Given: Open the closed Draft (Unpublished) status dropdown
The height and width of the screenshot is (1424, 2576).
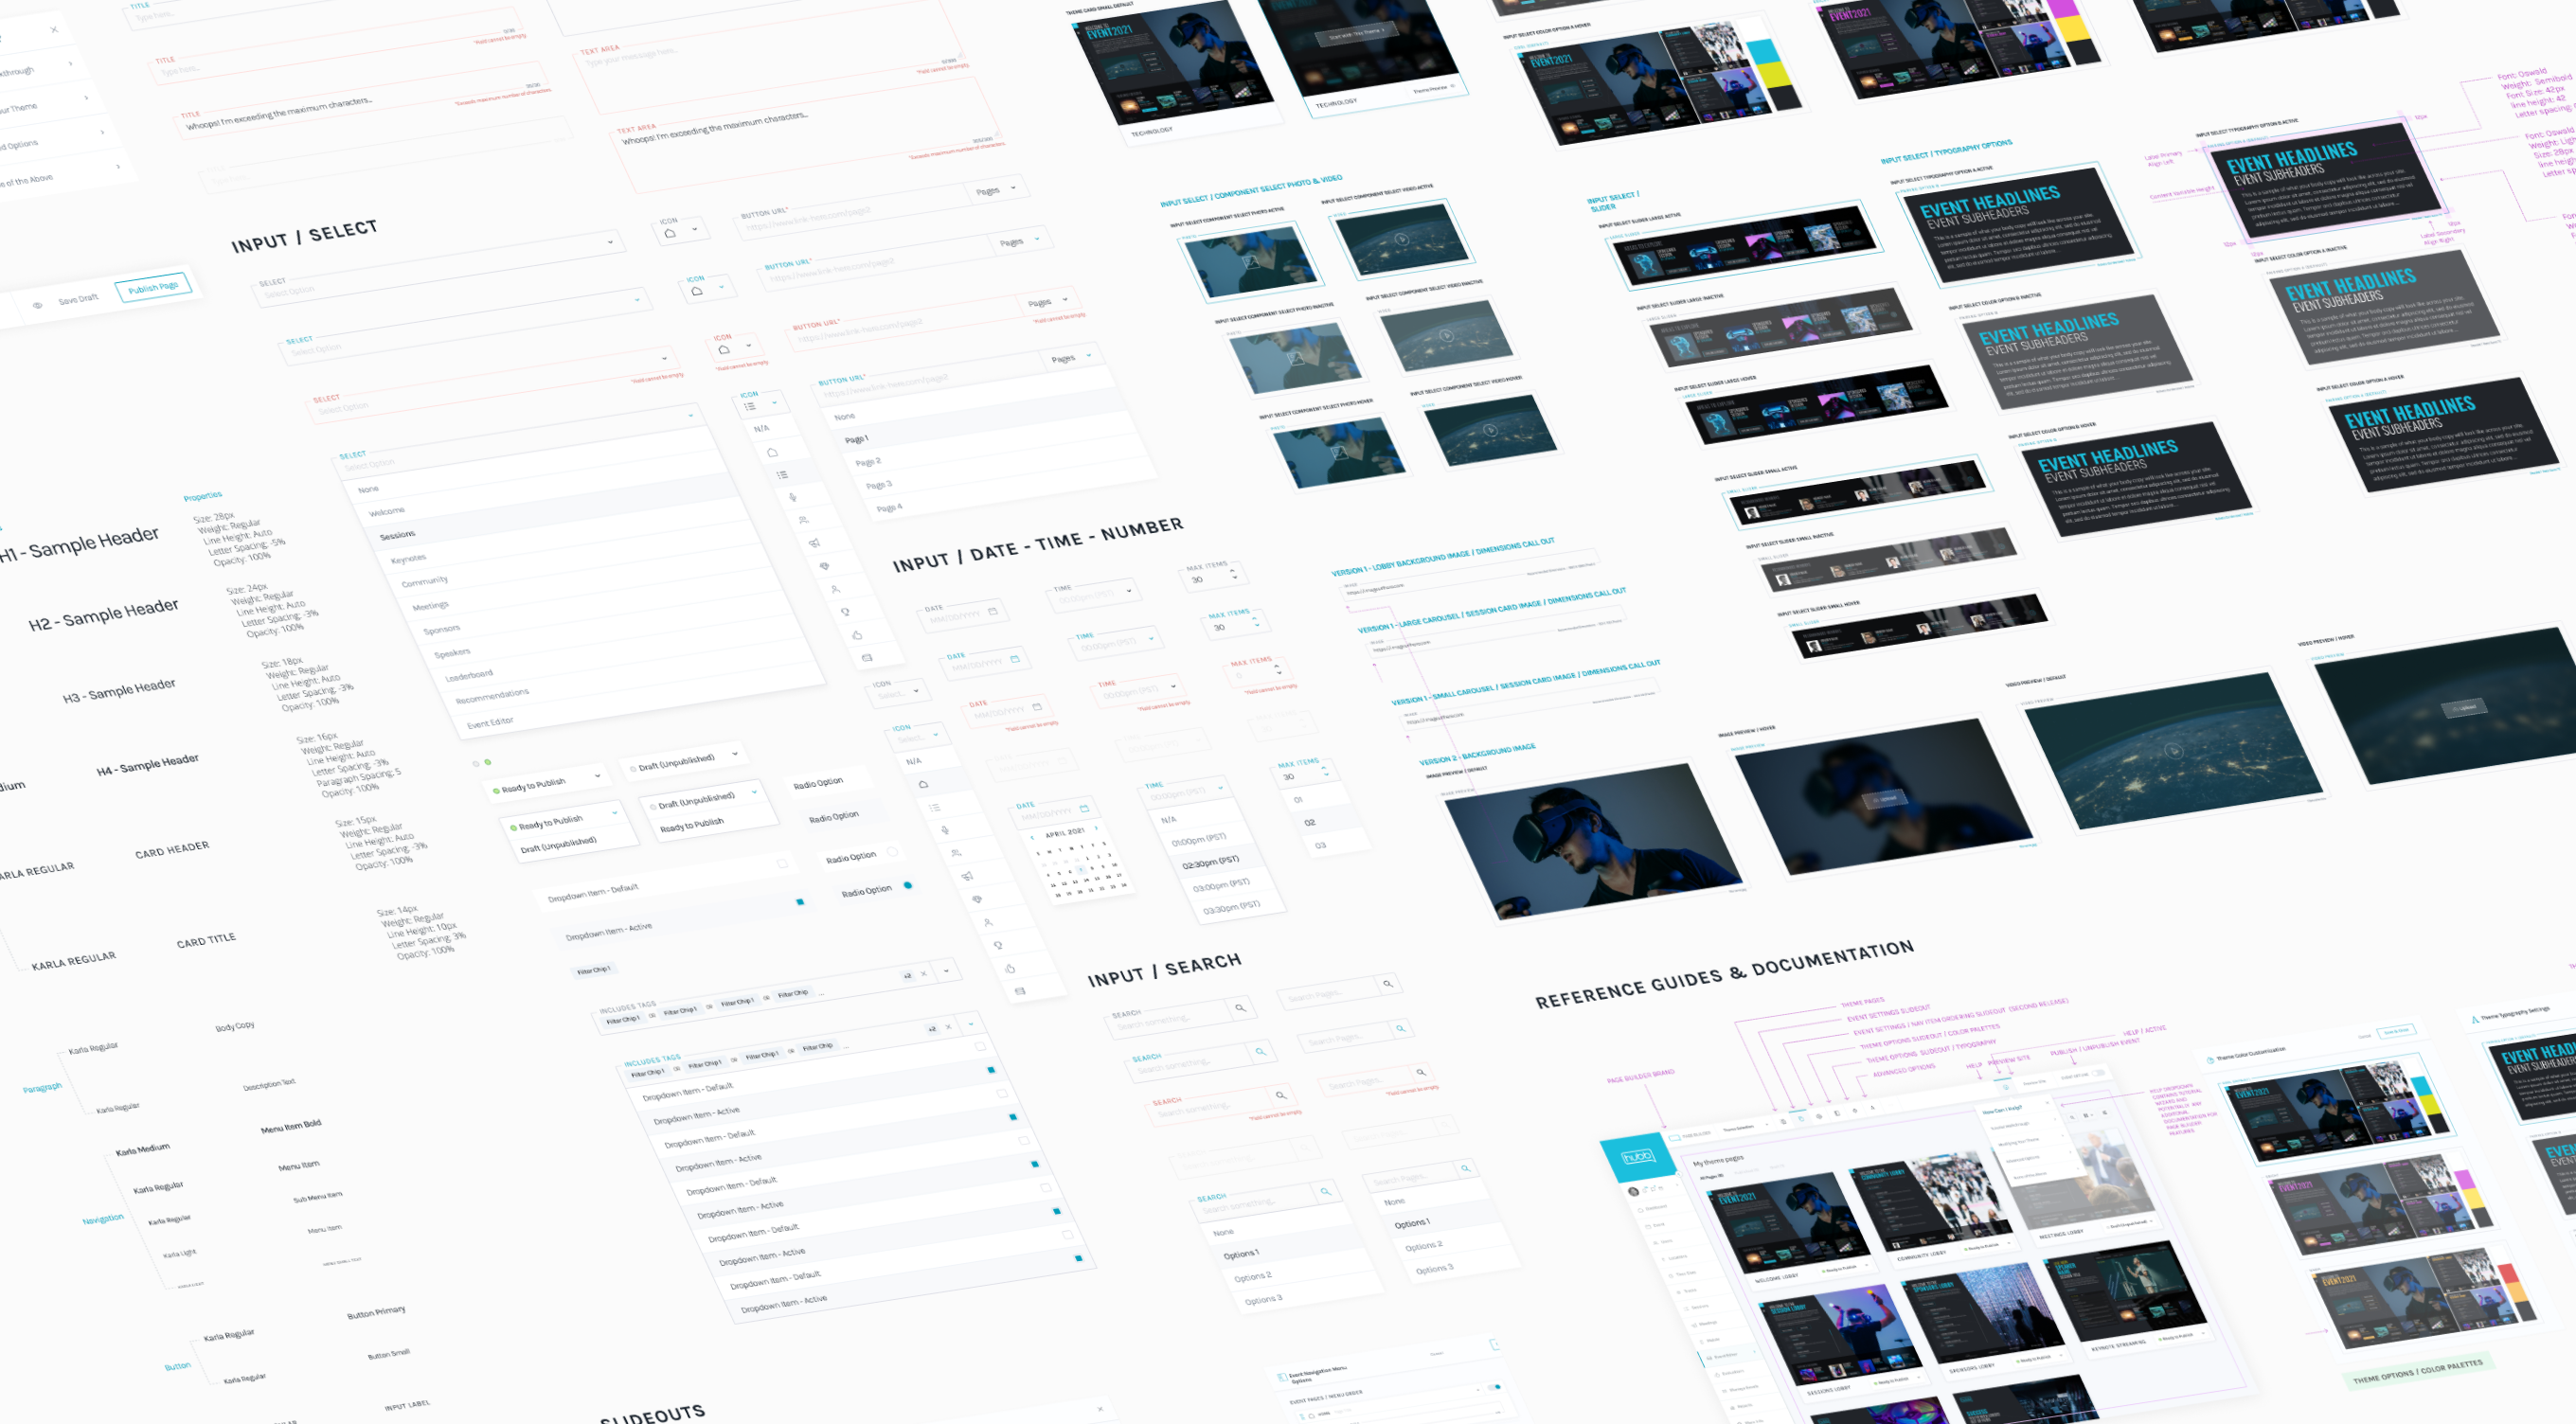Looking at the screenshot, I should 687,763.
